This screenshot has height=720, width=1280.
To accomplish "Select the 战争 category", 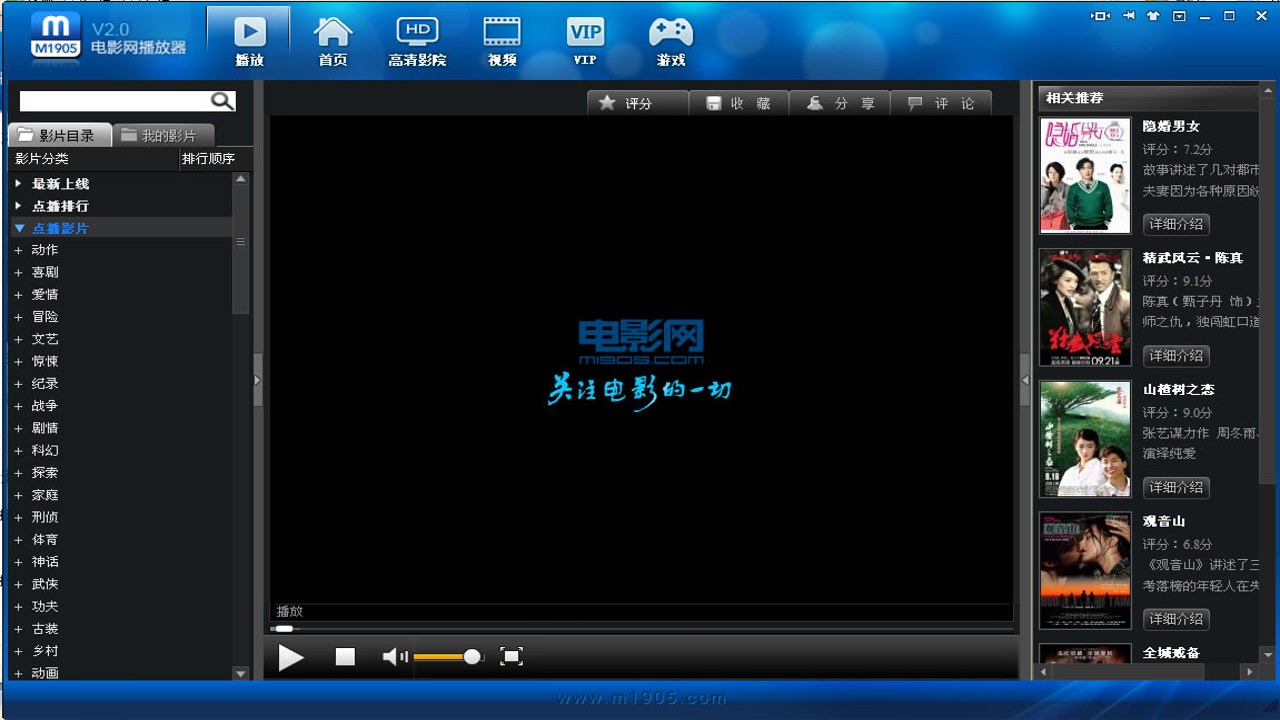I will [45, 406].
